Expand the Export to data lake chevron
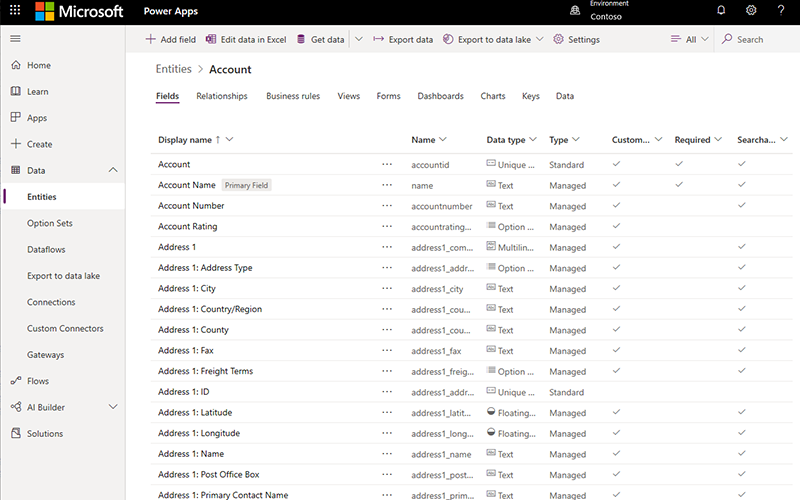Image resolution: width=800 pixels, height=500 pixels. click(x=540, y=39)
